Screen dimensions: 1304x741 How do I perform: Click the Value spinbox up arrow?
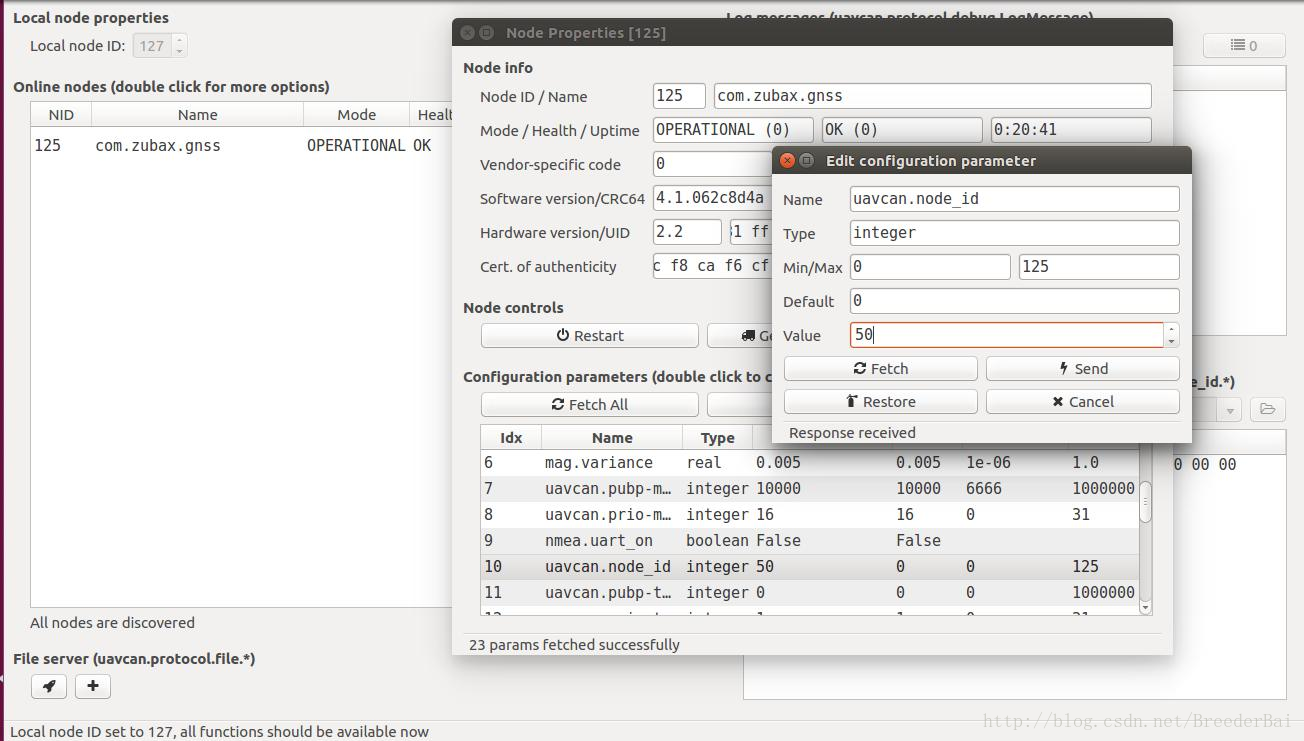coord(1172,329)
